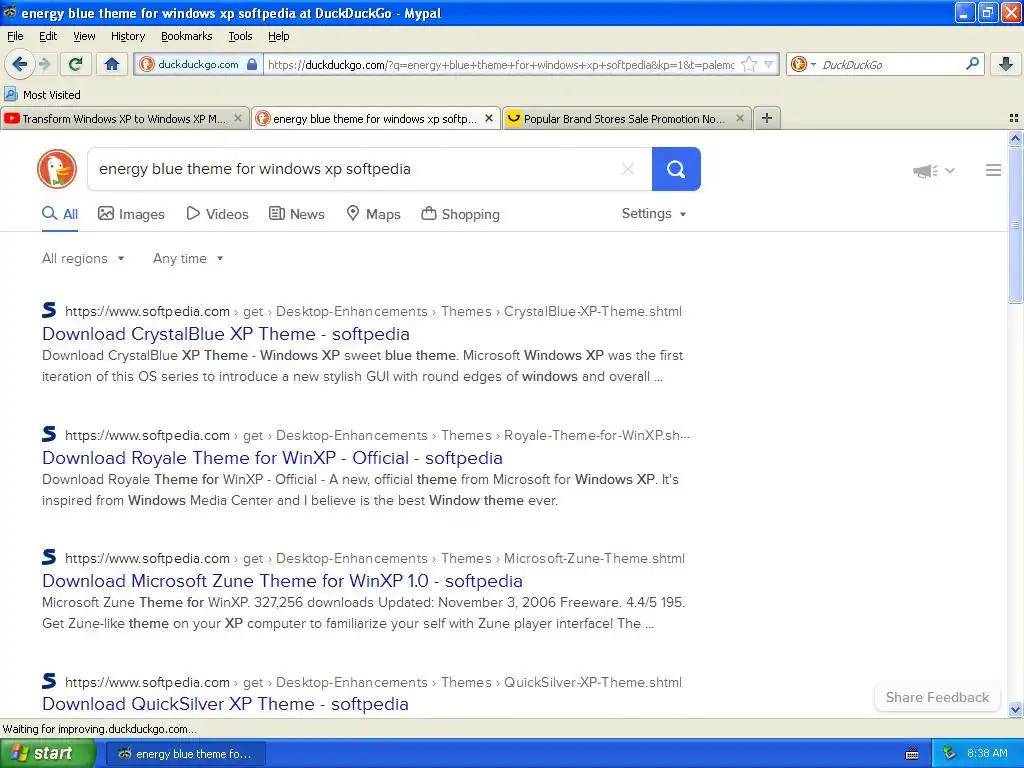
Task: Open the search engine selector dropdown
Action: point(803,64)
